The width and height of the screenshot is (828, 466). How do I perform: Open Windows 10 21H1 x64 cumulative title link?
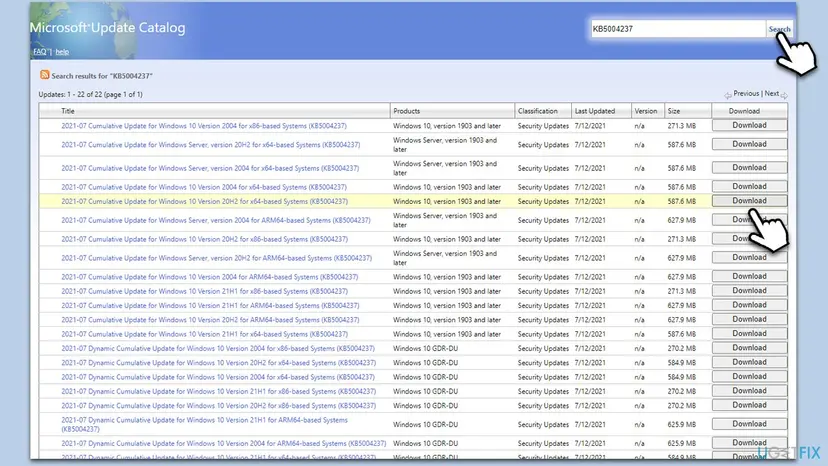click(204, 334)
